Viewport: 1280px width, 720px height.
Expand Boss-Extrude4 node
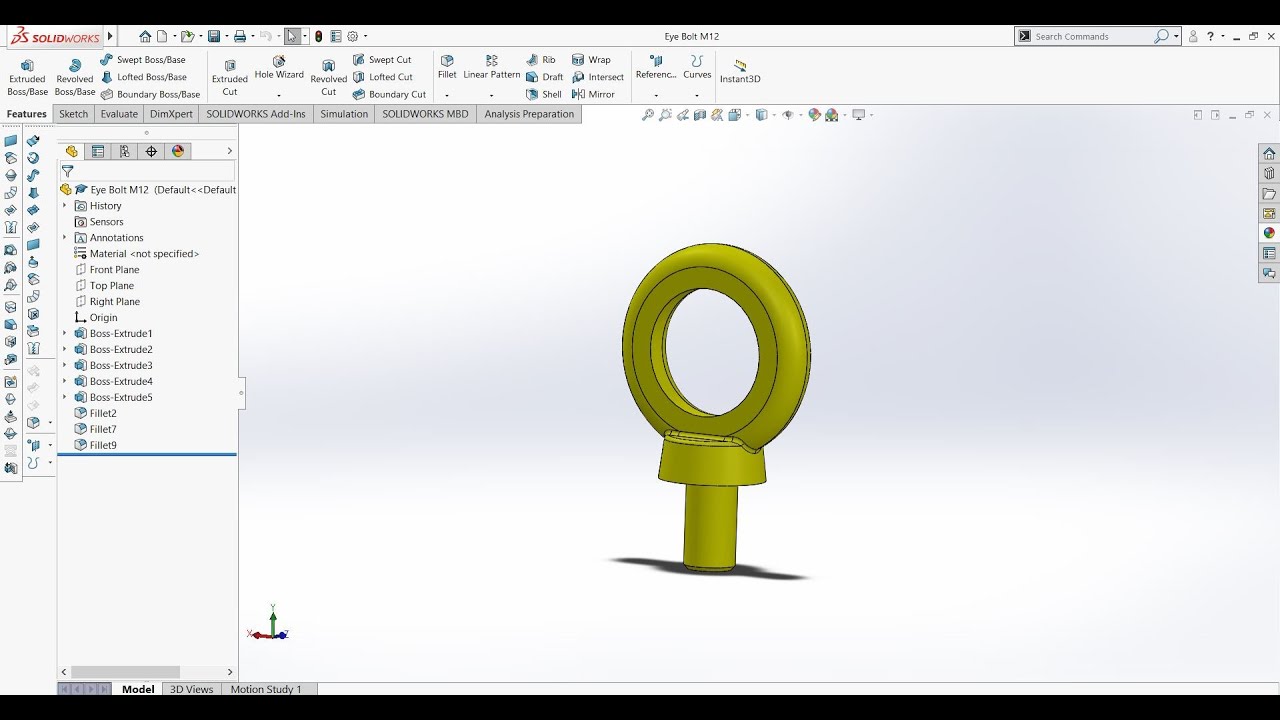(65, 381)
